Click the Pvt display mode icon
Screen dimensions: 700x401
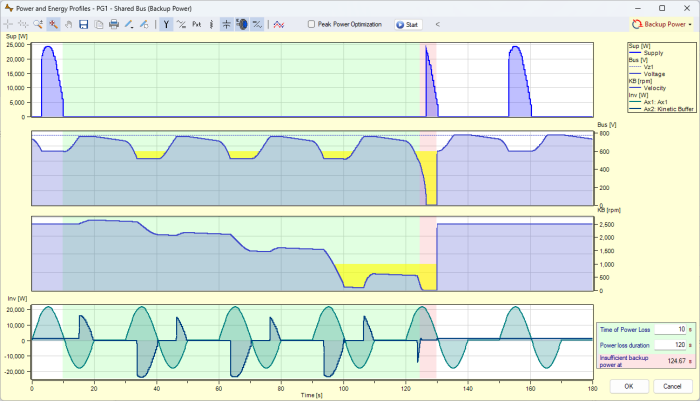click(x=196, y=23)
